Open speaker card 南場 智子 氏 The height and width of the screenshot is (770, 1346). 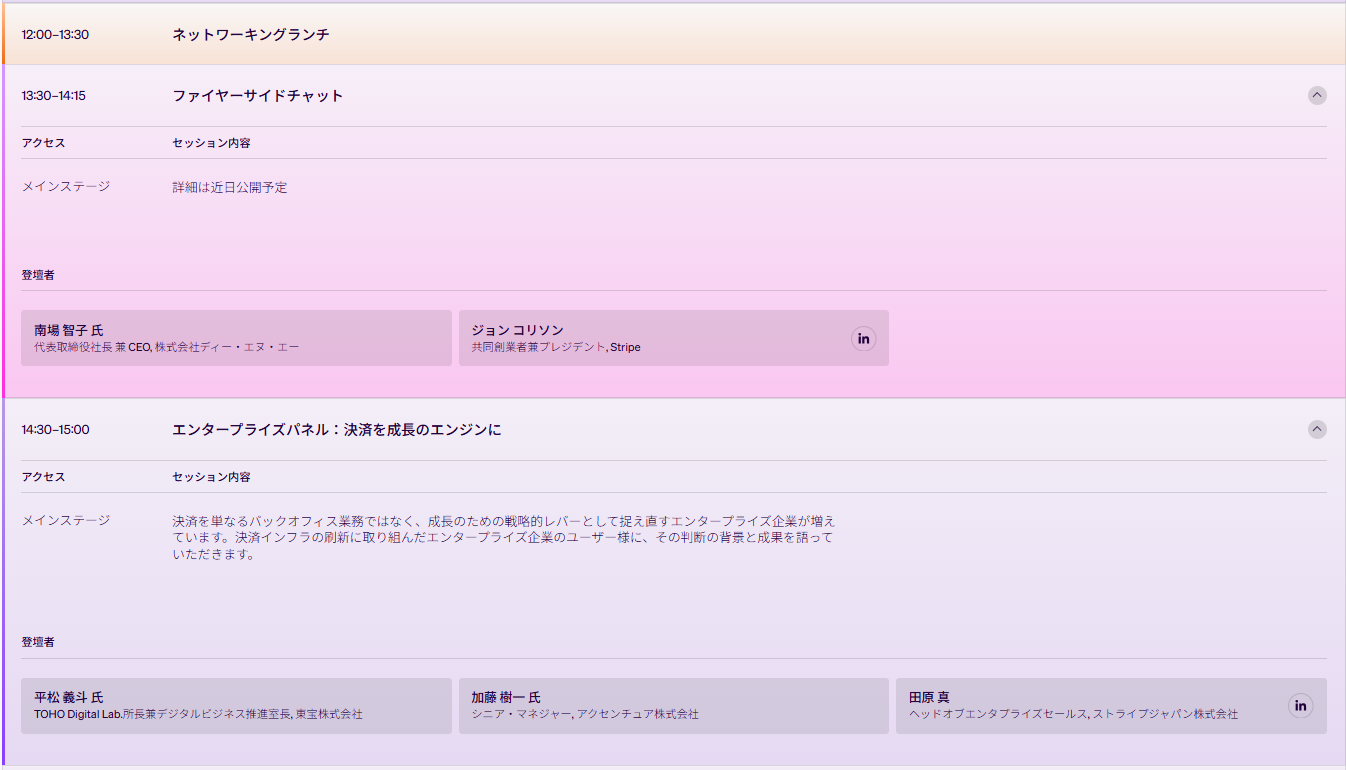click(236, 338)
